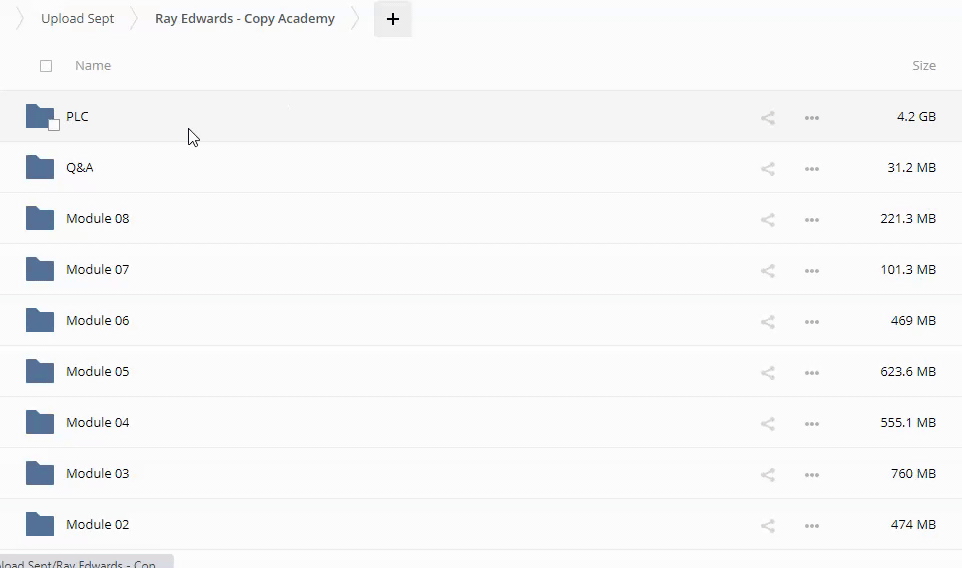962x568 pixels.
Task: Add a new item with plus button
Action: point(393,19)
